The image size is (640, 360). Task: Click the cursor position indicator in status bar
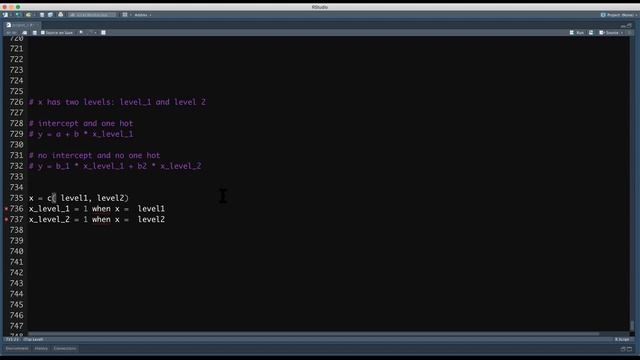(12, 340)
